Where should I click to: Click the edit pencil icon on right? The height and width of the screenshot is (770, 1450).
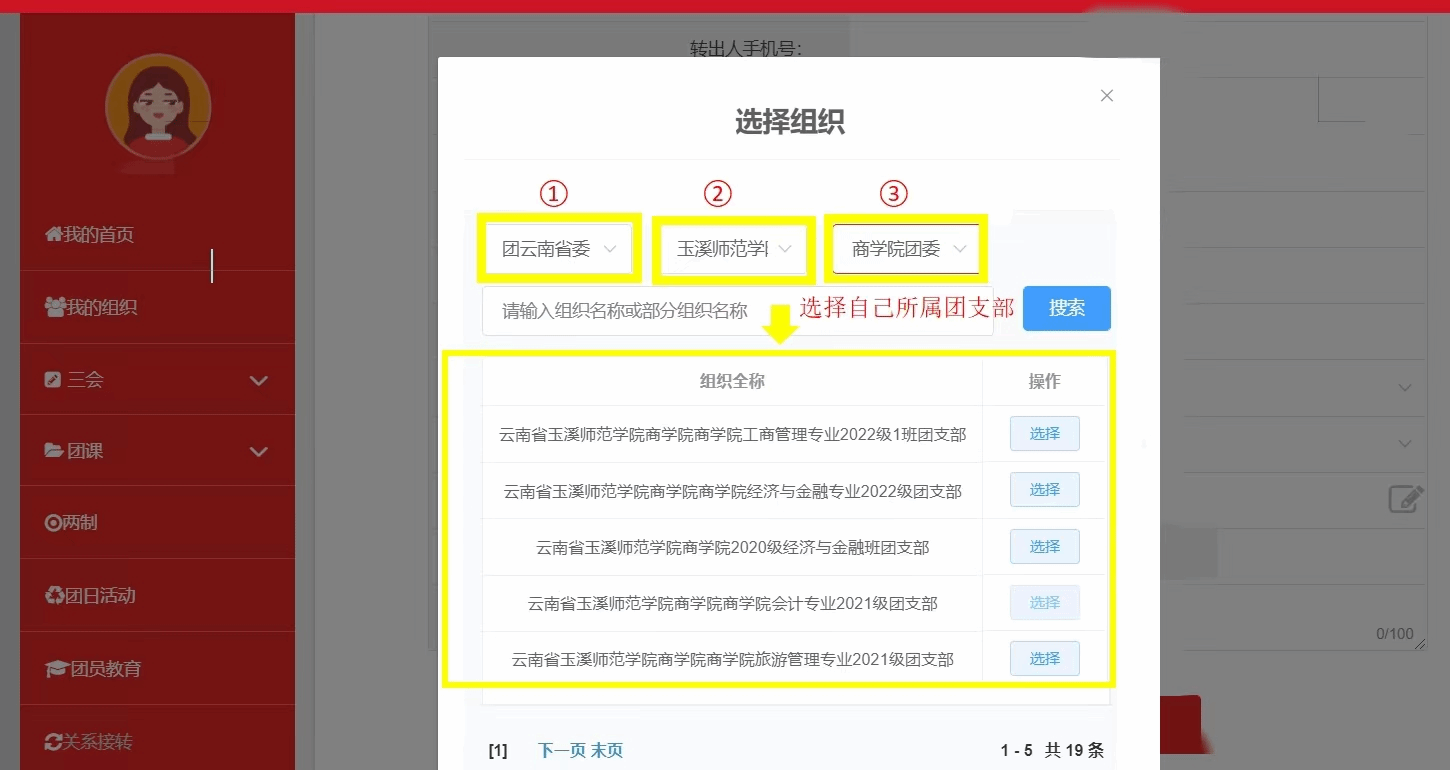coord(1406,498)
